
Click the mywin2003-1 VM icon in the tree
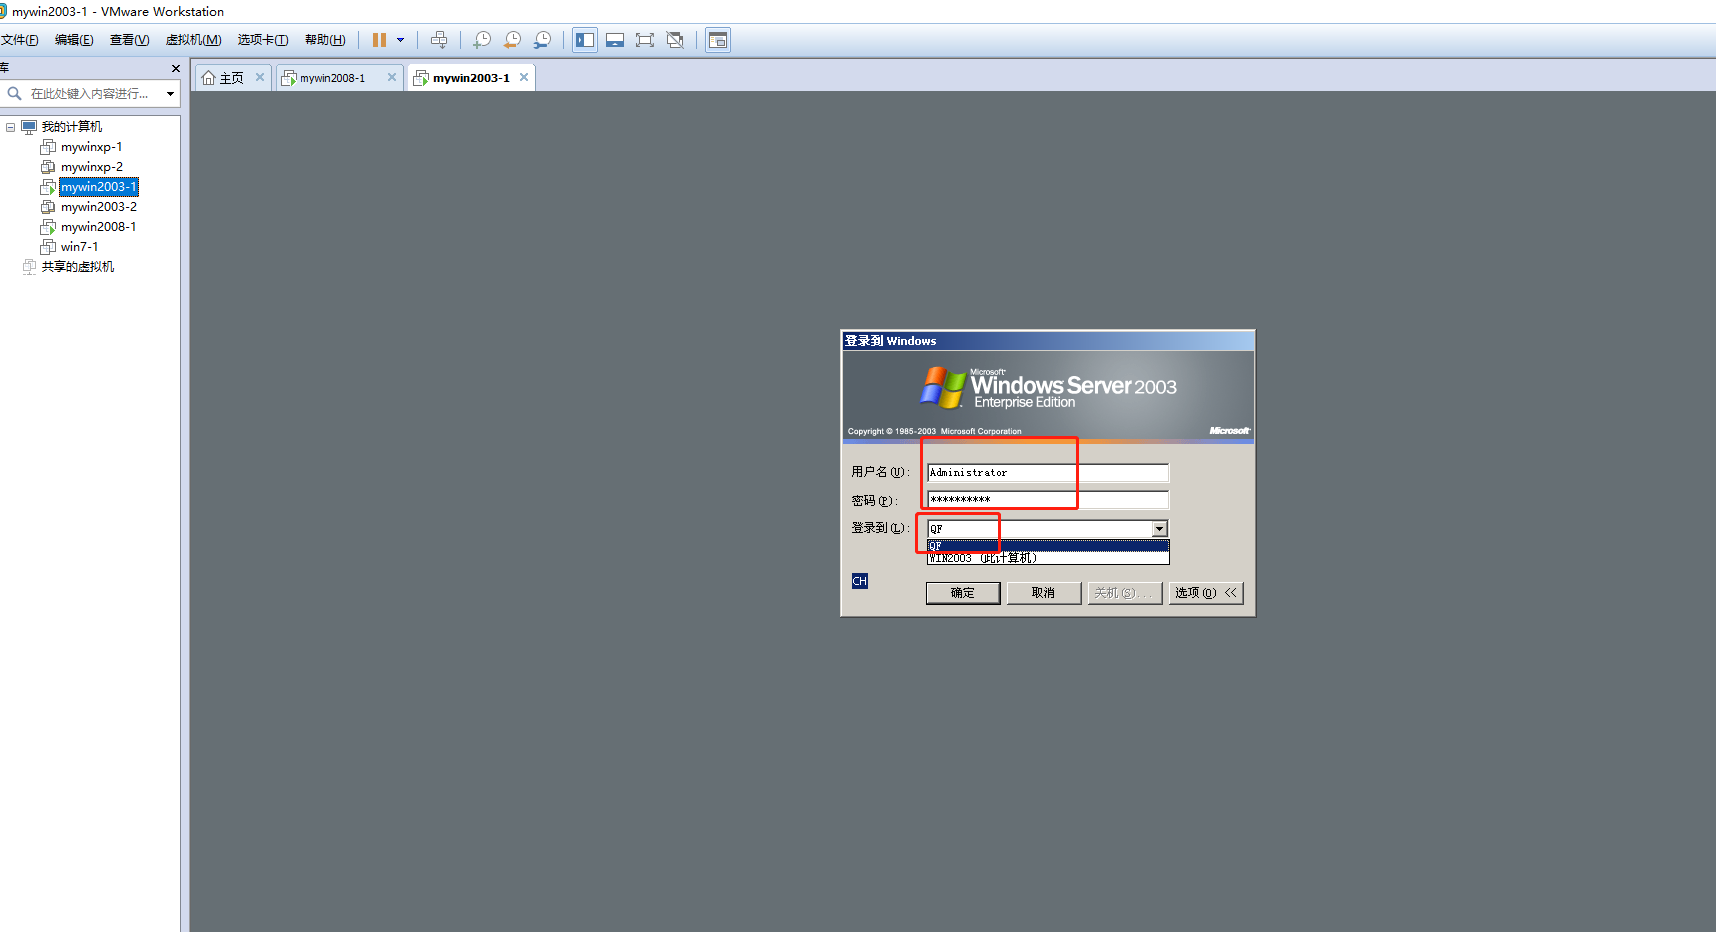(48, 187)
